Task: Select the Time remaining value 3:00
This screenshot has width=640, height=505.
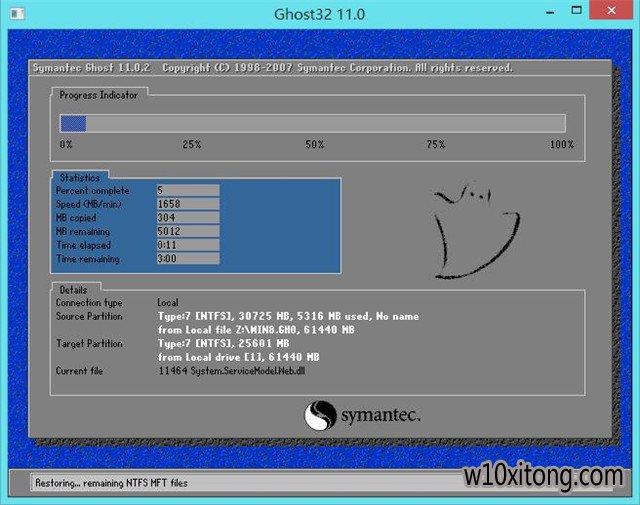Action: tap(188, 258)
